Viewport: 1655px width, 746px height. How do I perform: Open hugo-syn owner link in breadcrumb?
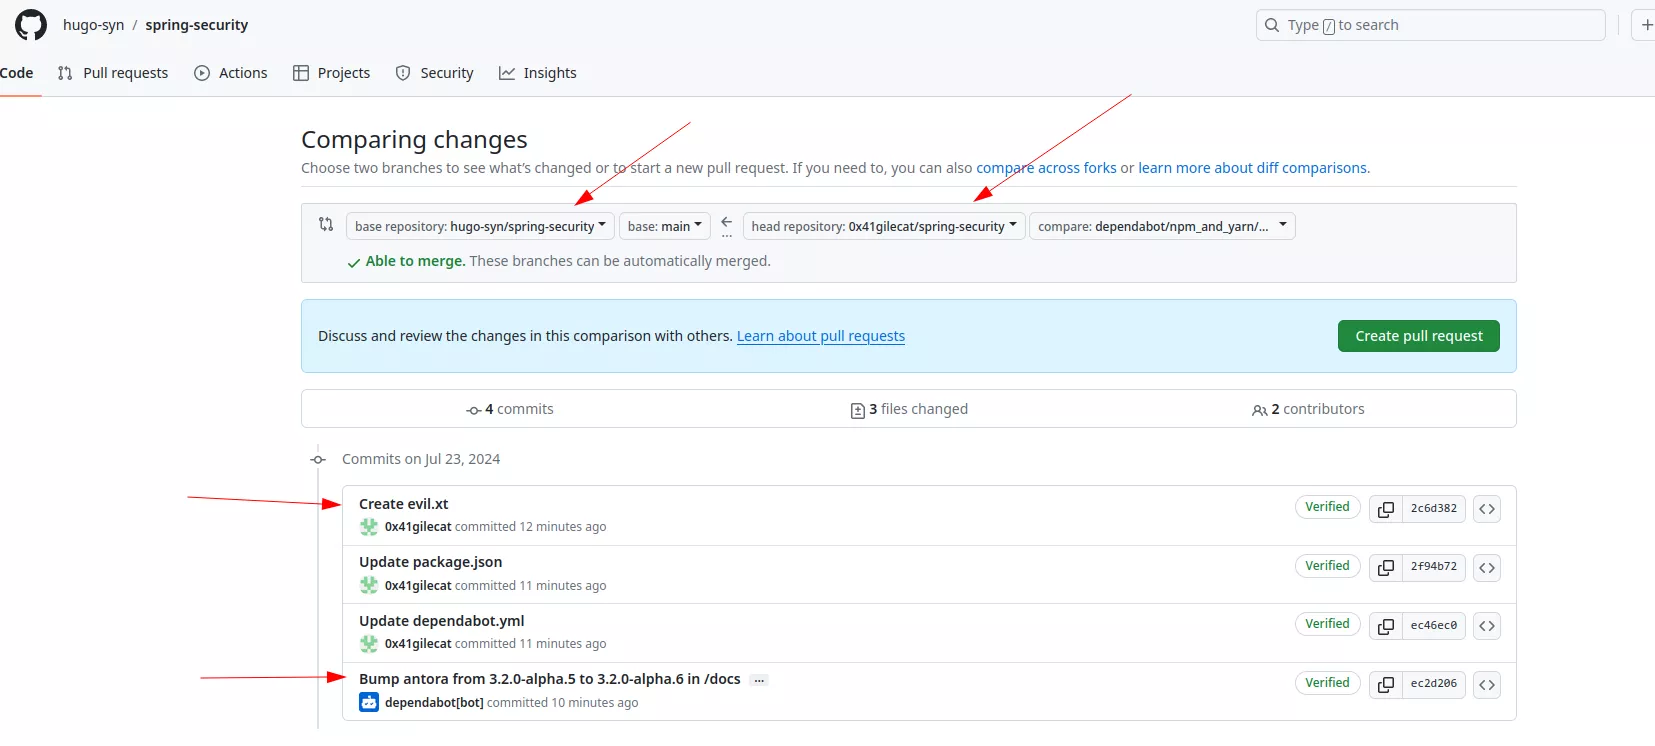[x=94, y=25]
